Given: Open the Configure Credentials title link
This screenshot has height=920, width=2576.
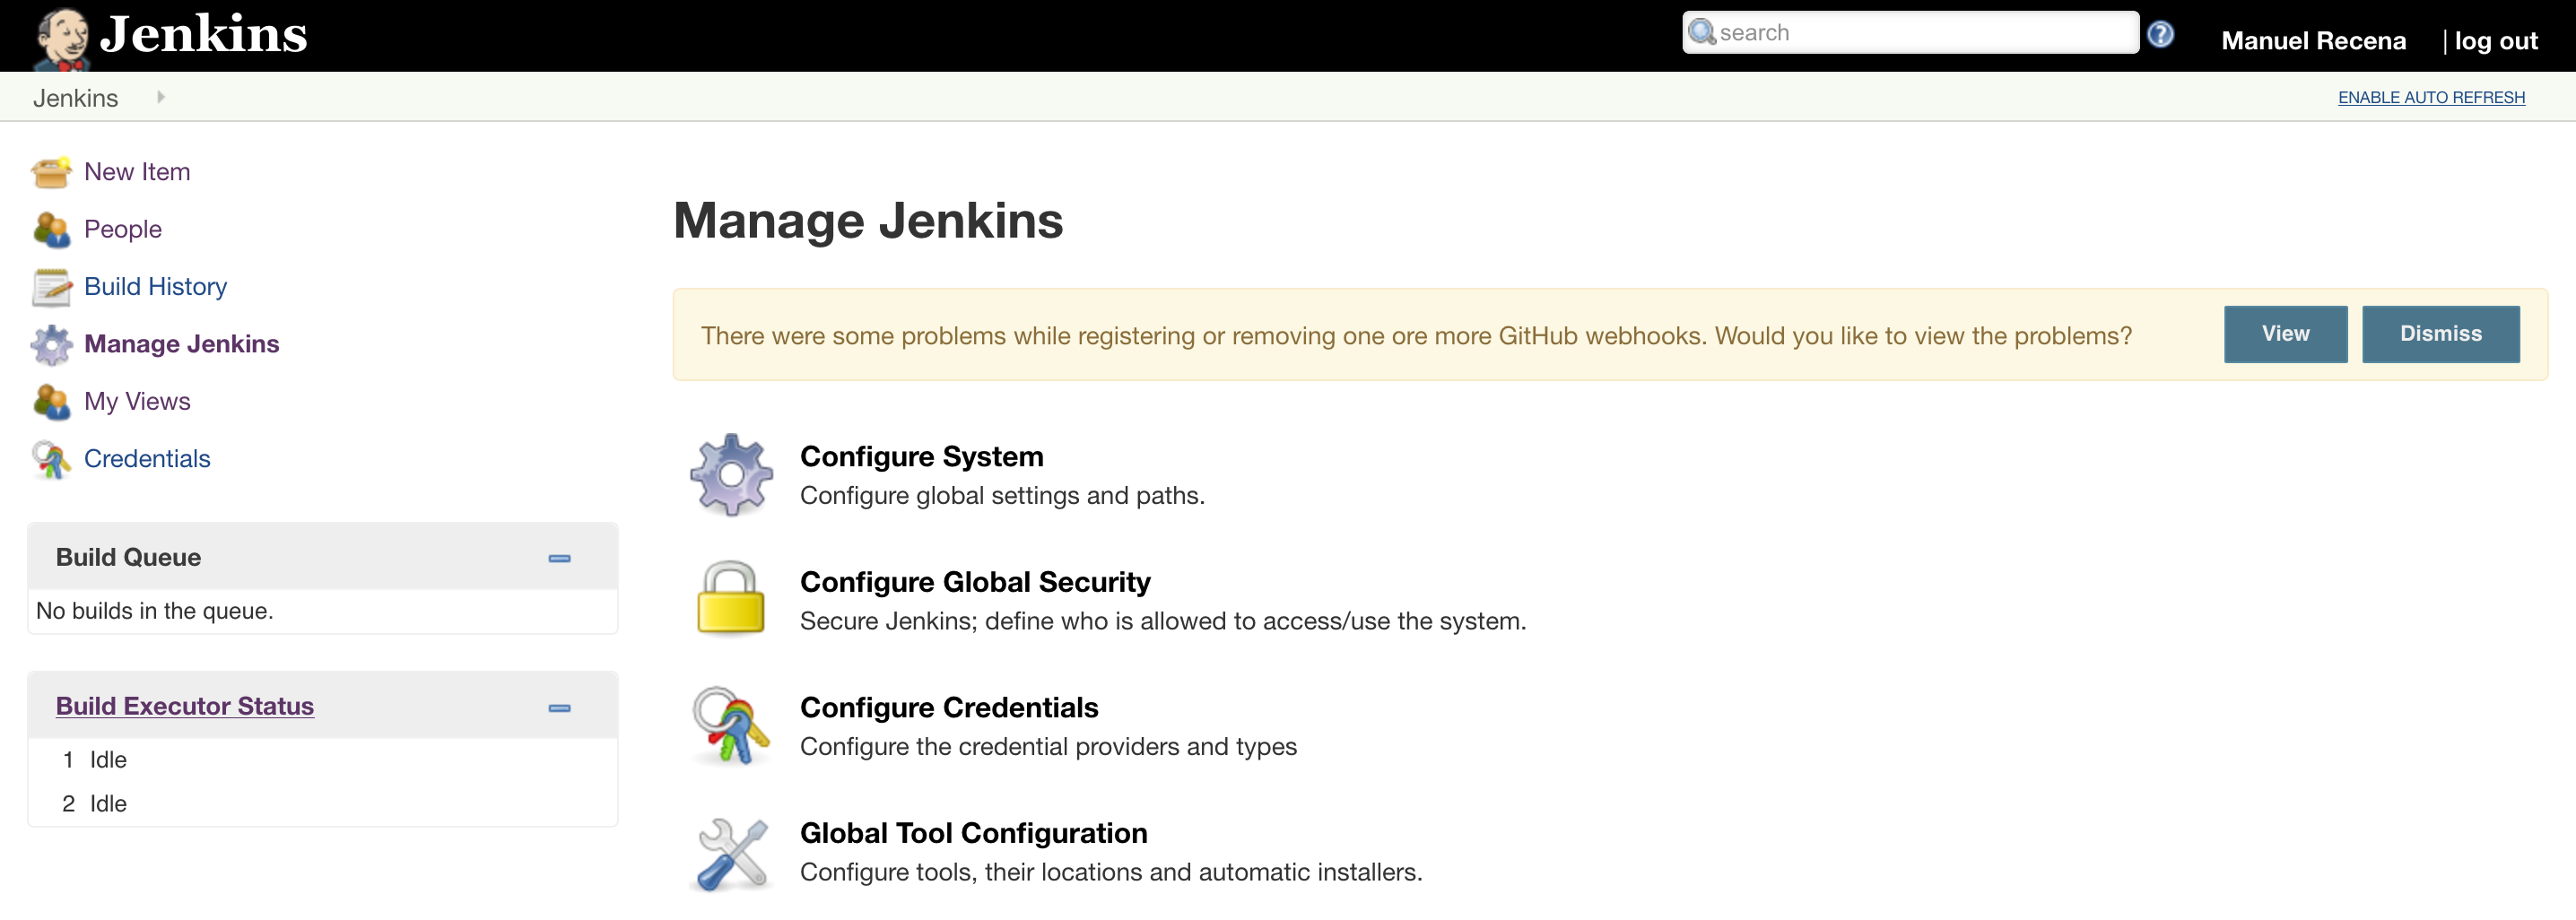Looking at the screenshot, I should pos(949,708).
